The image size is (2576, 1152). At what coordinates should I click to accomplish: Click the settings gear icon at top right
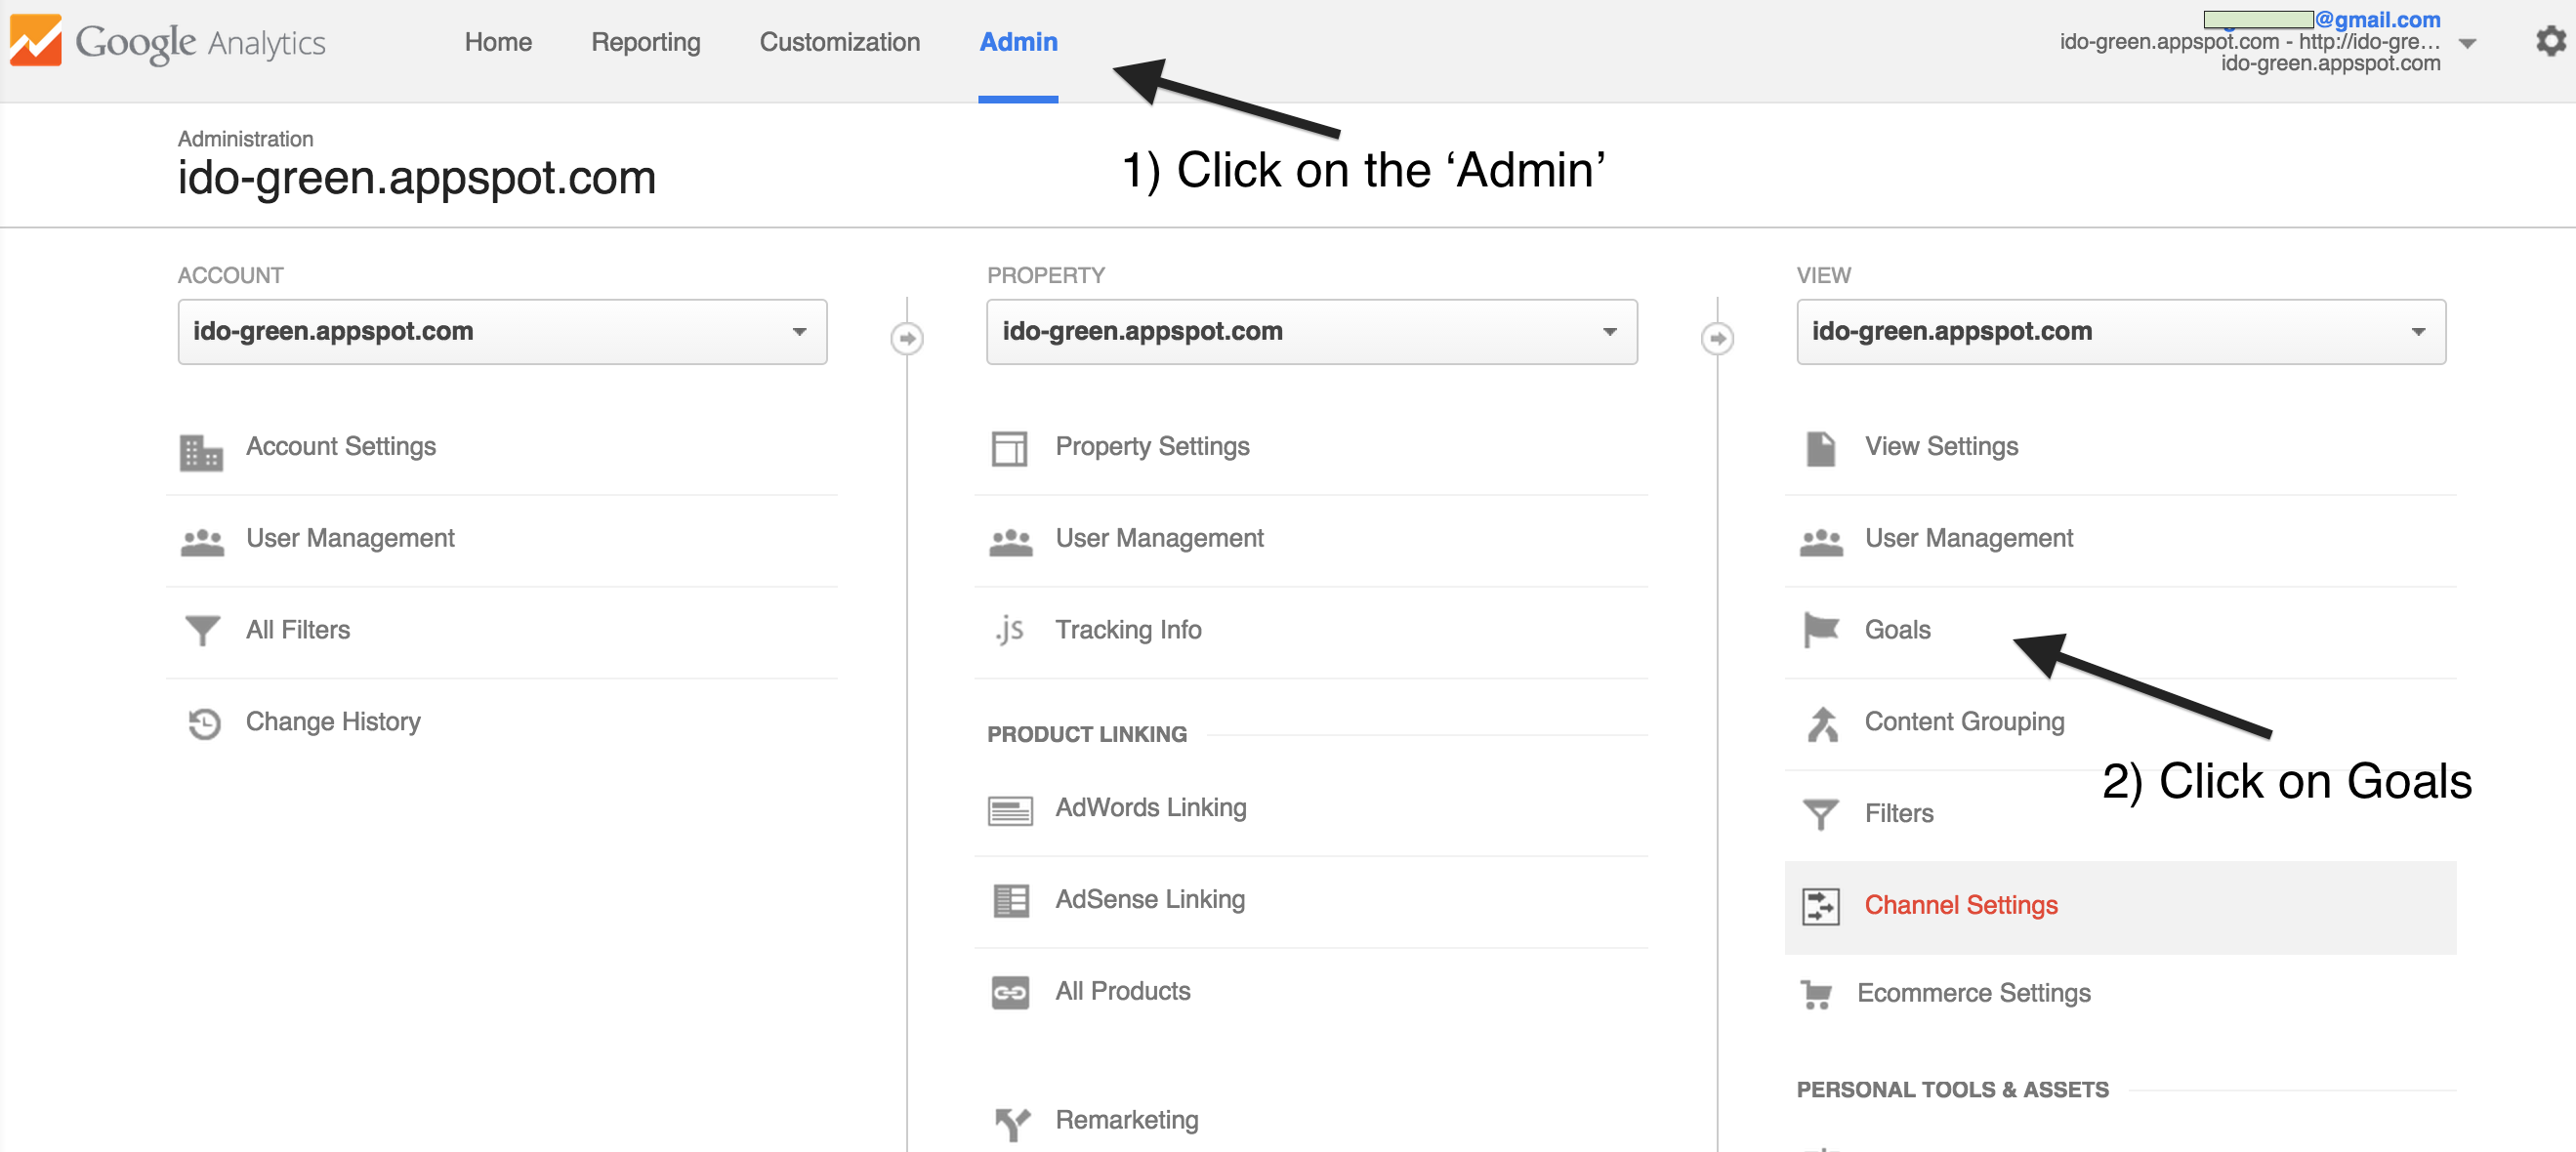[2549, 41]
